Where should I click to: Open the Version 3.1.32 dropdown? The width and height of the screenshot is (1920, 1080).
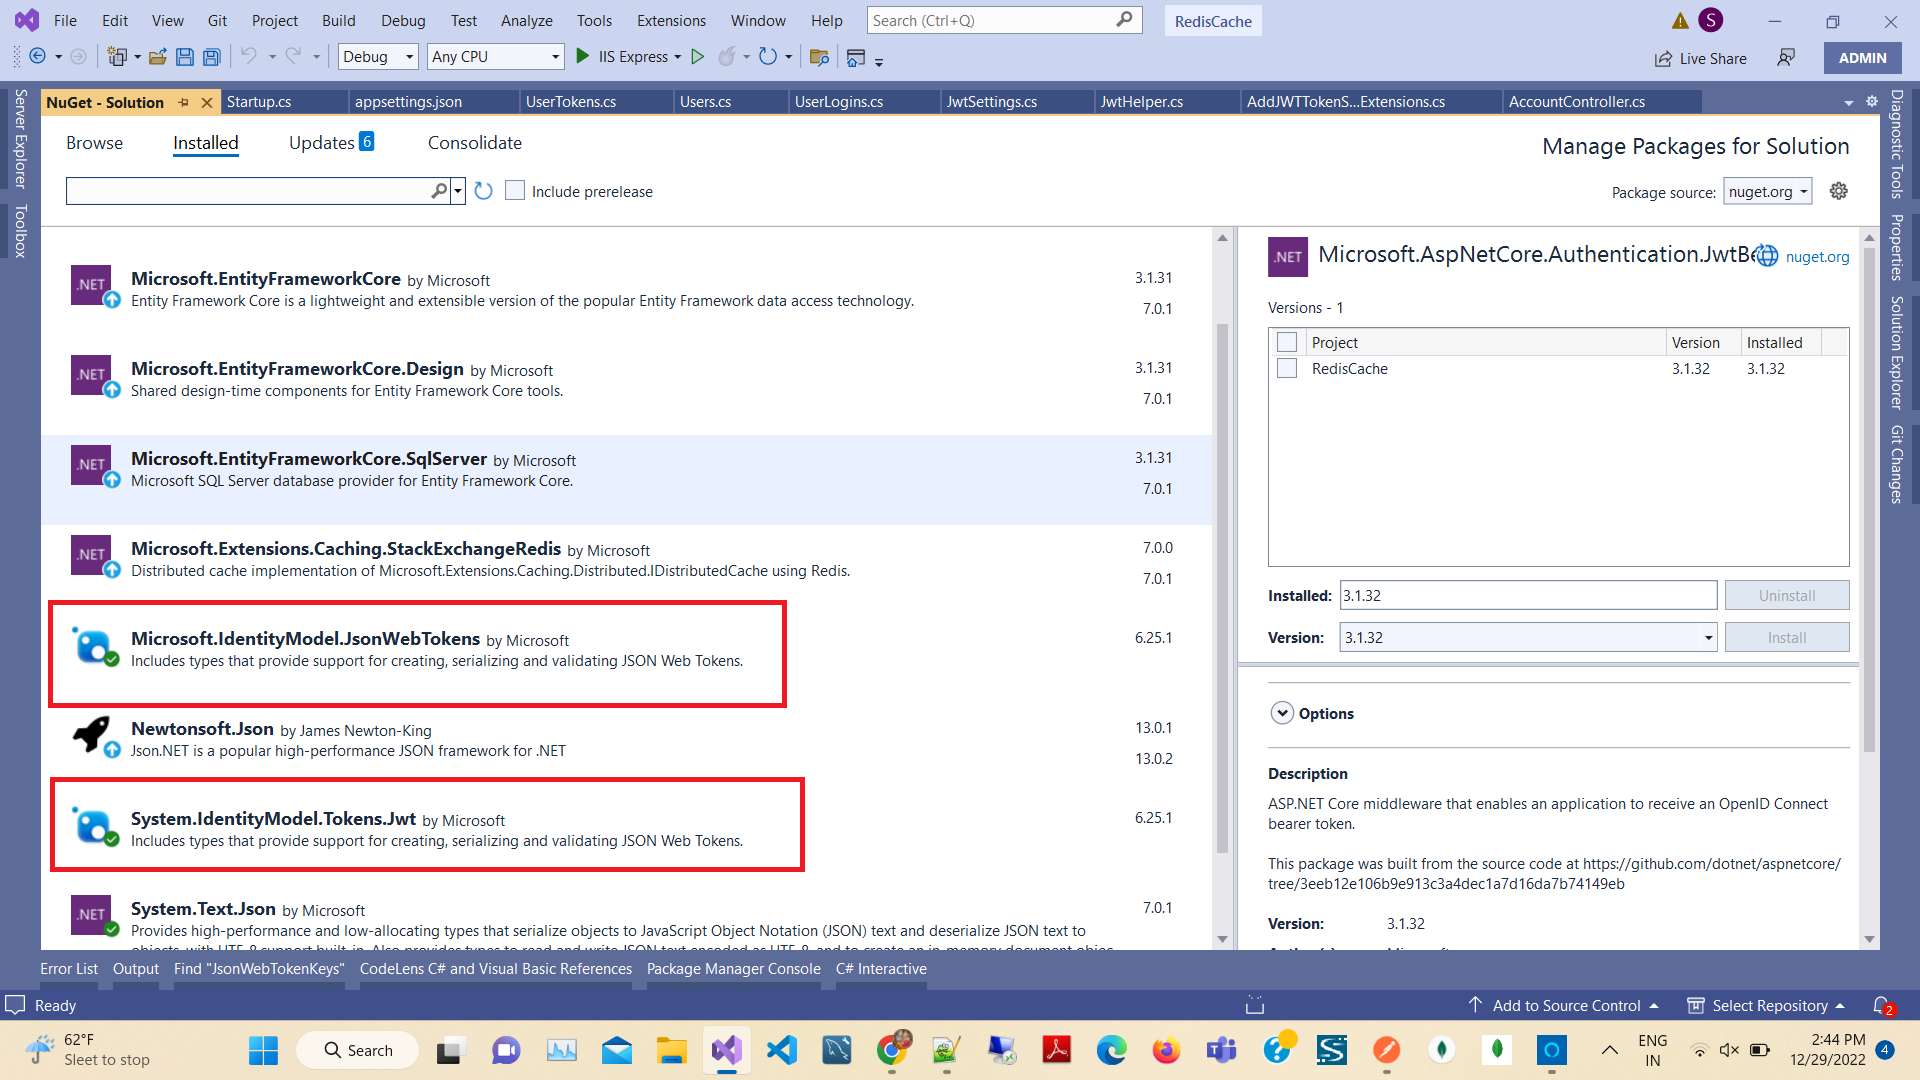[1529, 637]
